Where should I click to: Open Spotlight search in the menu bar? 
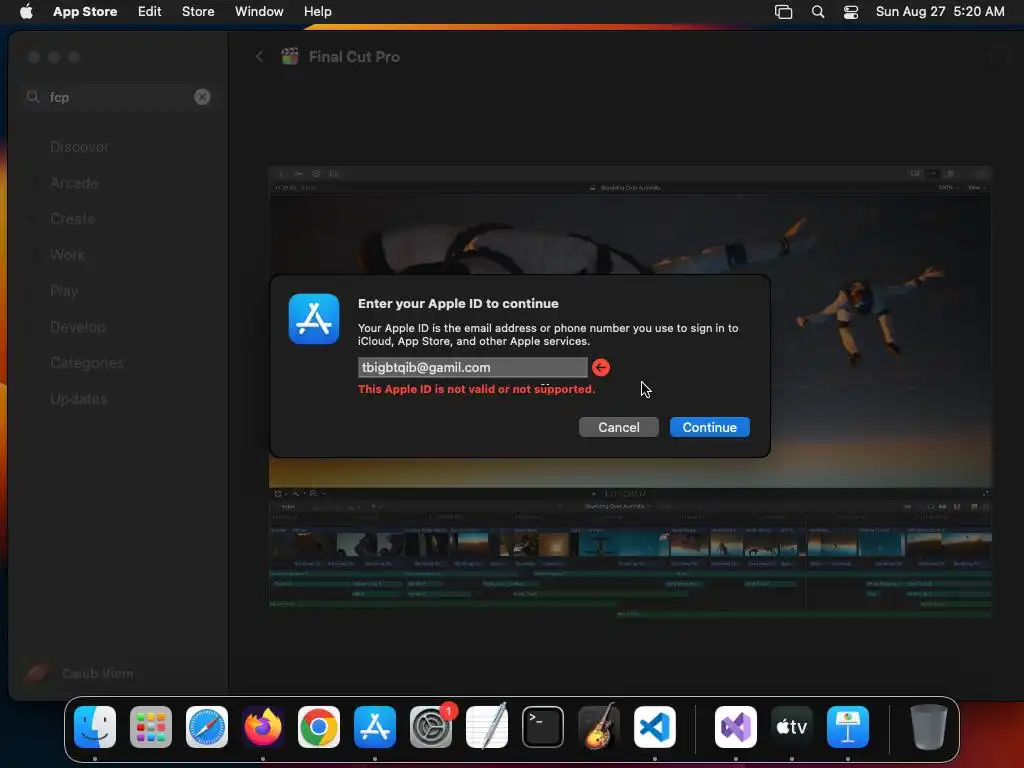[818, 12]
